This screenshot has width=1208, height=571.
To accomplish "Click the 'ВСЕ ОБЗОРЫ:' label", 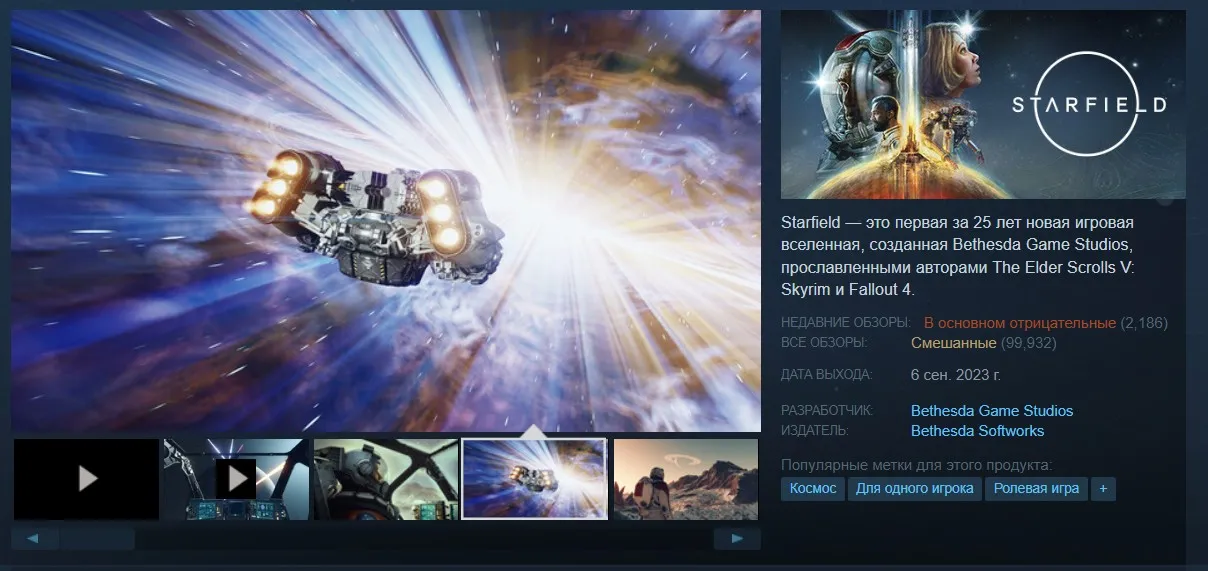I will click(824, 343).
